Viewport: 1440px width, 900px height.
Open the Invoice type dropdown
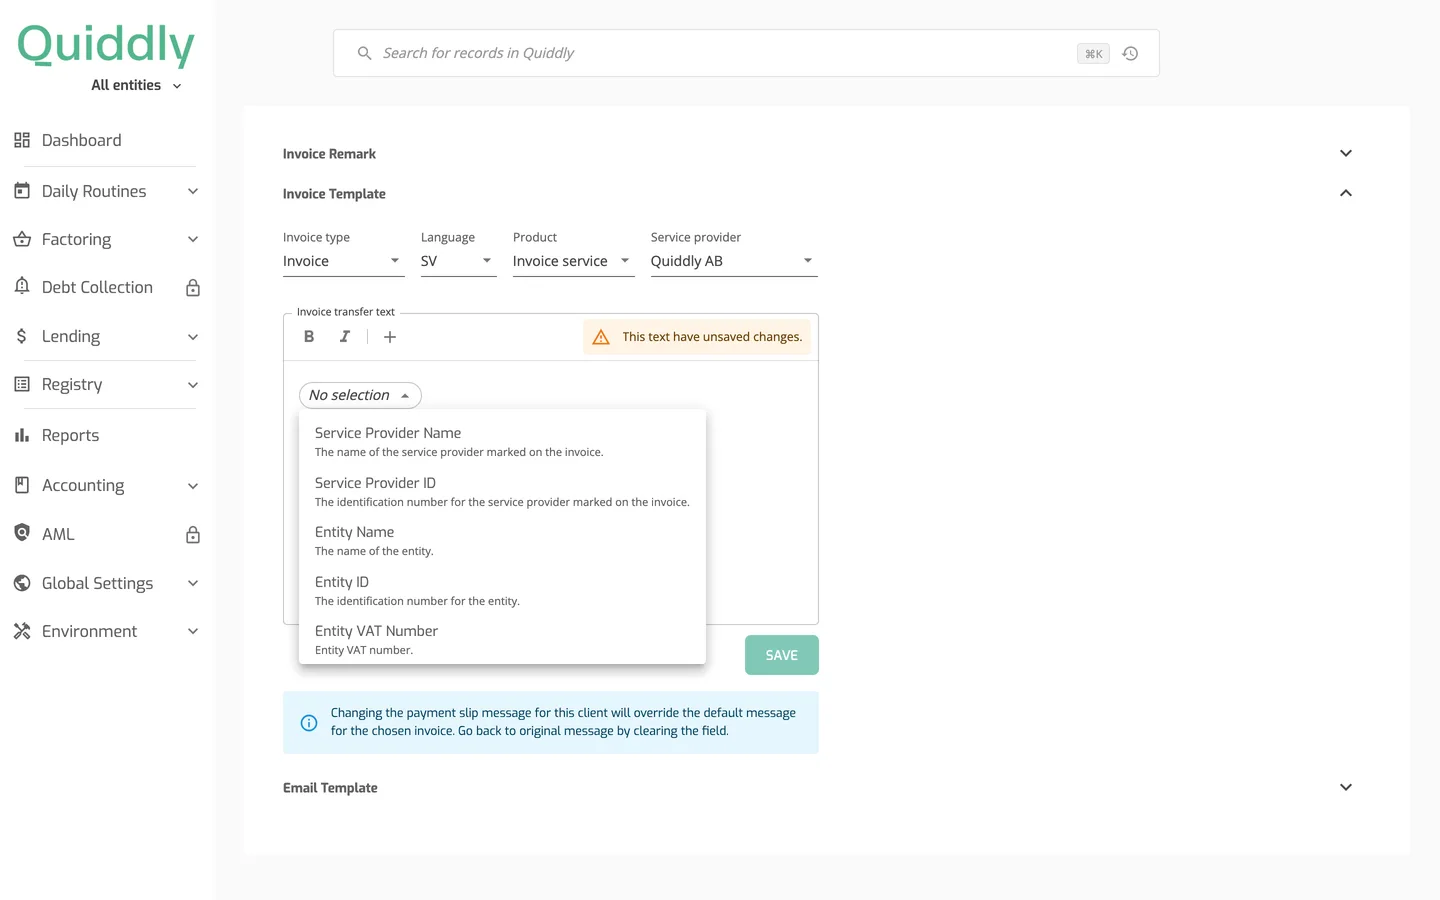click(343, 261)
